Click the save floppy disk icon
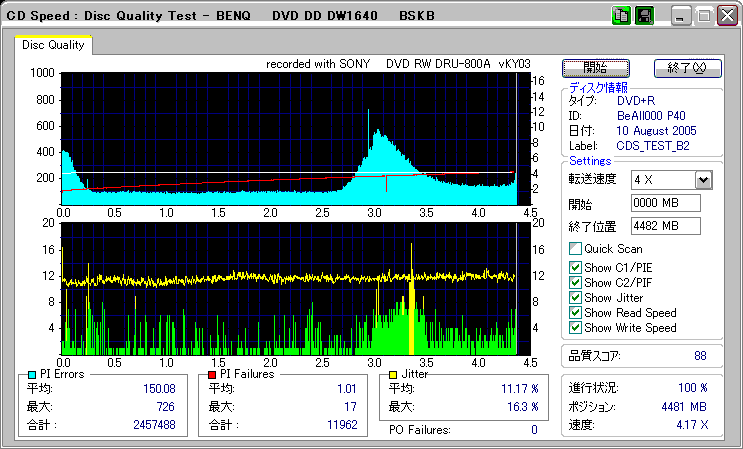This screenshot has height=449, width=743. click(644, 16)
